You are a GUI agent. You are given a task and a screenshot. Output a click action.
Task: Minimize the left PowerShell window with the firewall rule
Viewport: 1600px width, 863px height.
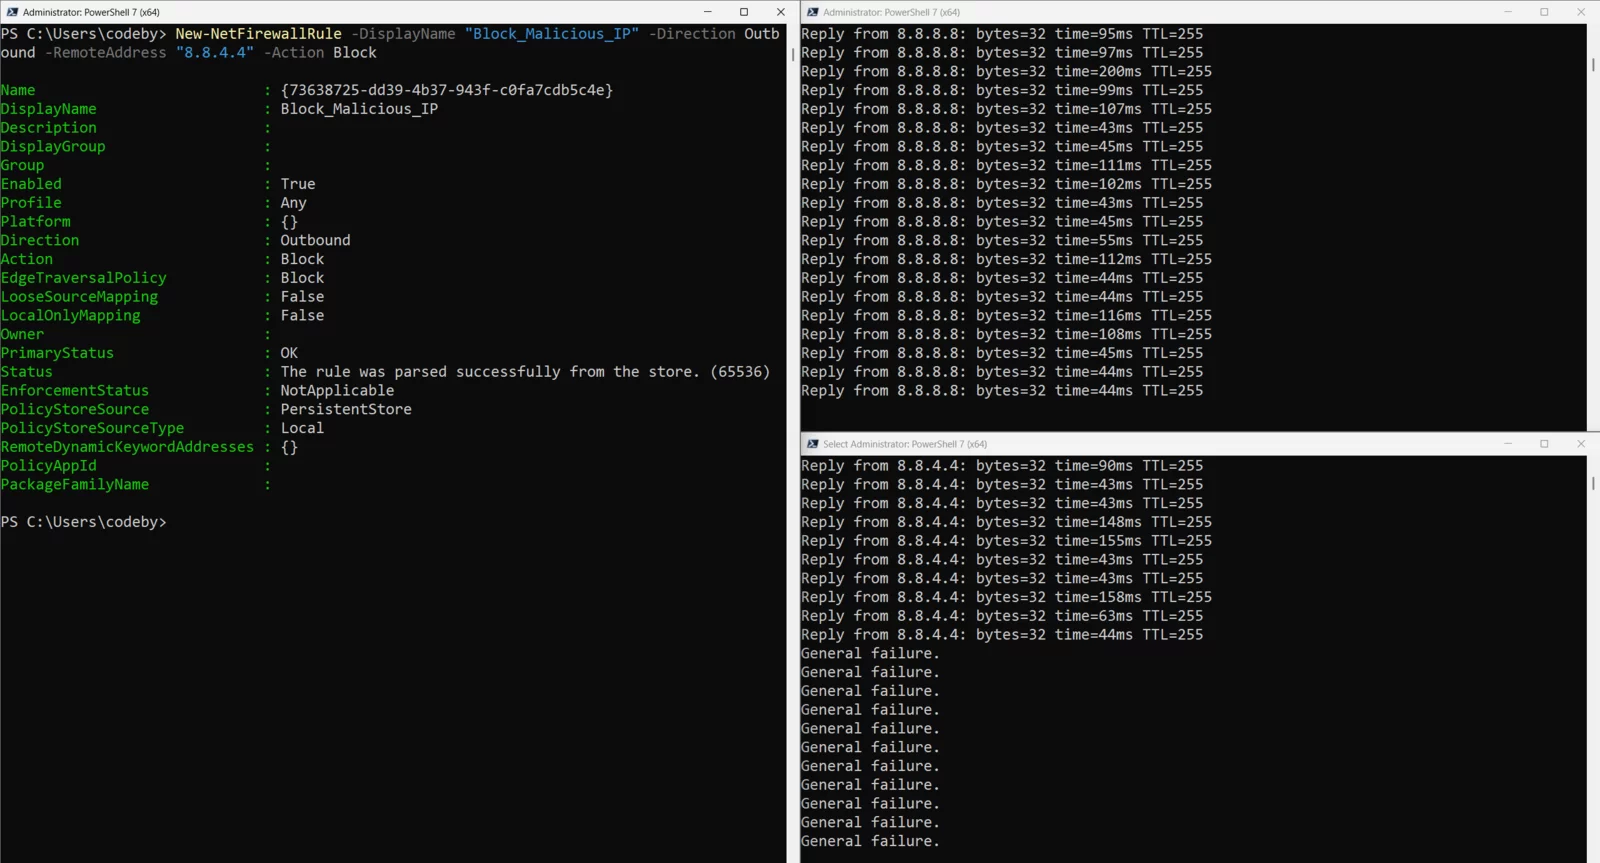pos(707,12)
